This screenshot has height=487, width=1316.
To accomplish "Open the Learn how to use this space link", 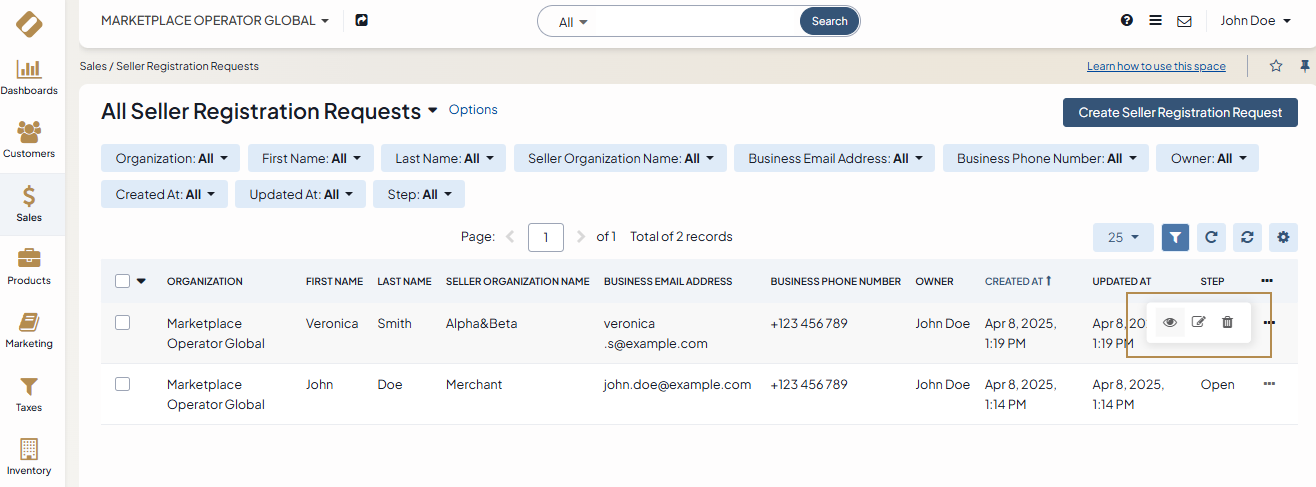I will pos(1156,66).
